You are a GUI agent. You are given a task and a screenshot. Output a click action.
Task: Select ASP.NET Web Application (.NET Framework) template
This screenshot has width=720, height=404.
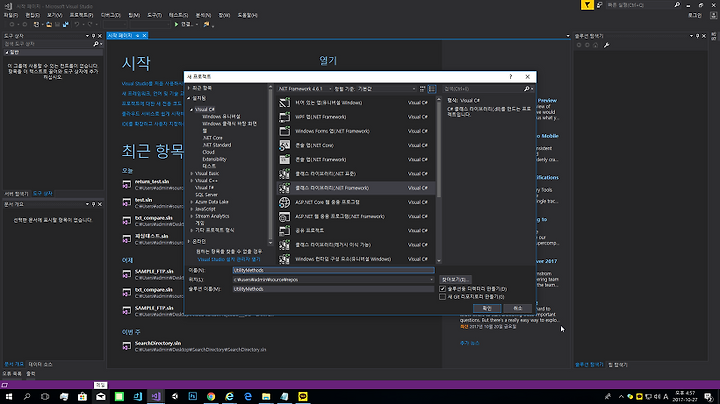pos(356,217)
